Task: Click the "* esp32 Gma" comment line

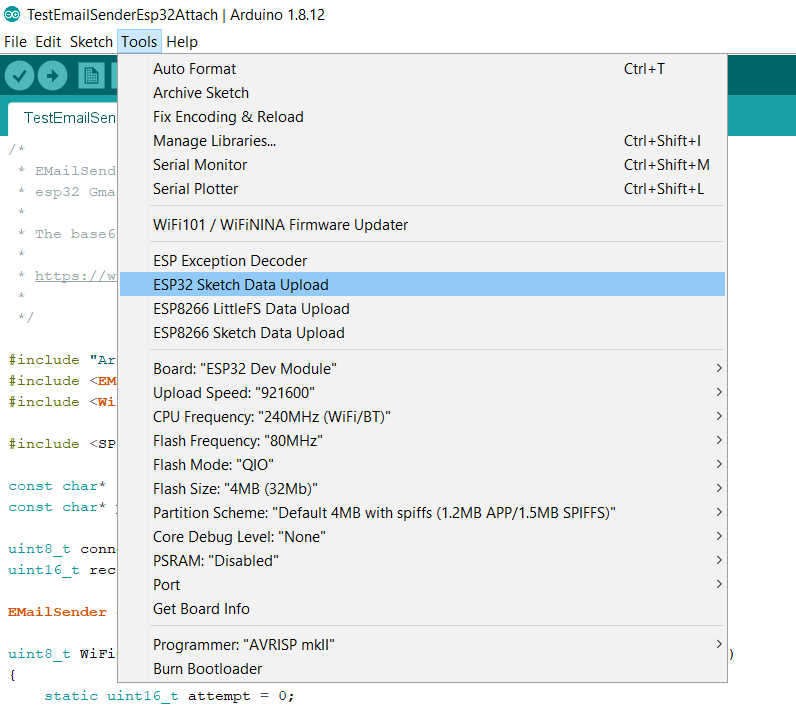Action: 67,192
